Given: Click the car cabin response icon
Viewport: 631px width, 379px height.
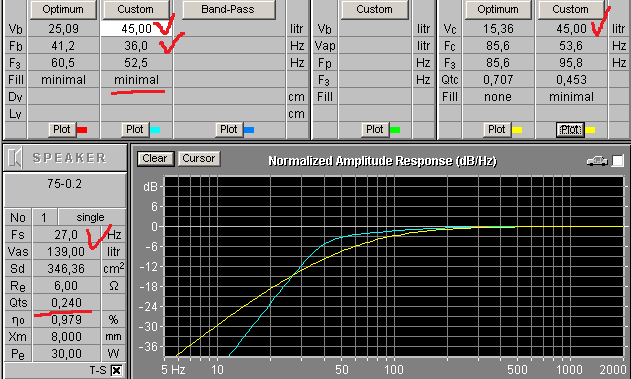Looking at the screenshot, I should (x=597, y=161).
